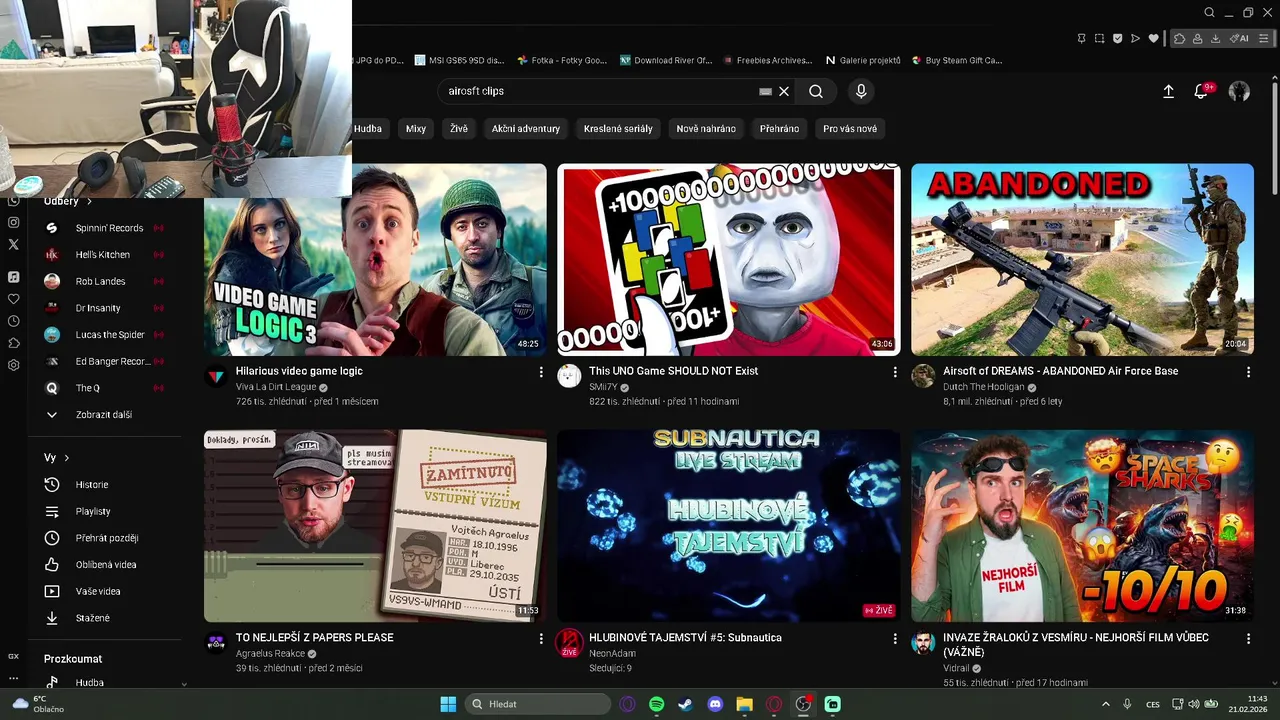Open browsing history clock icon in the sidebar

(14, 321)
